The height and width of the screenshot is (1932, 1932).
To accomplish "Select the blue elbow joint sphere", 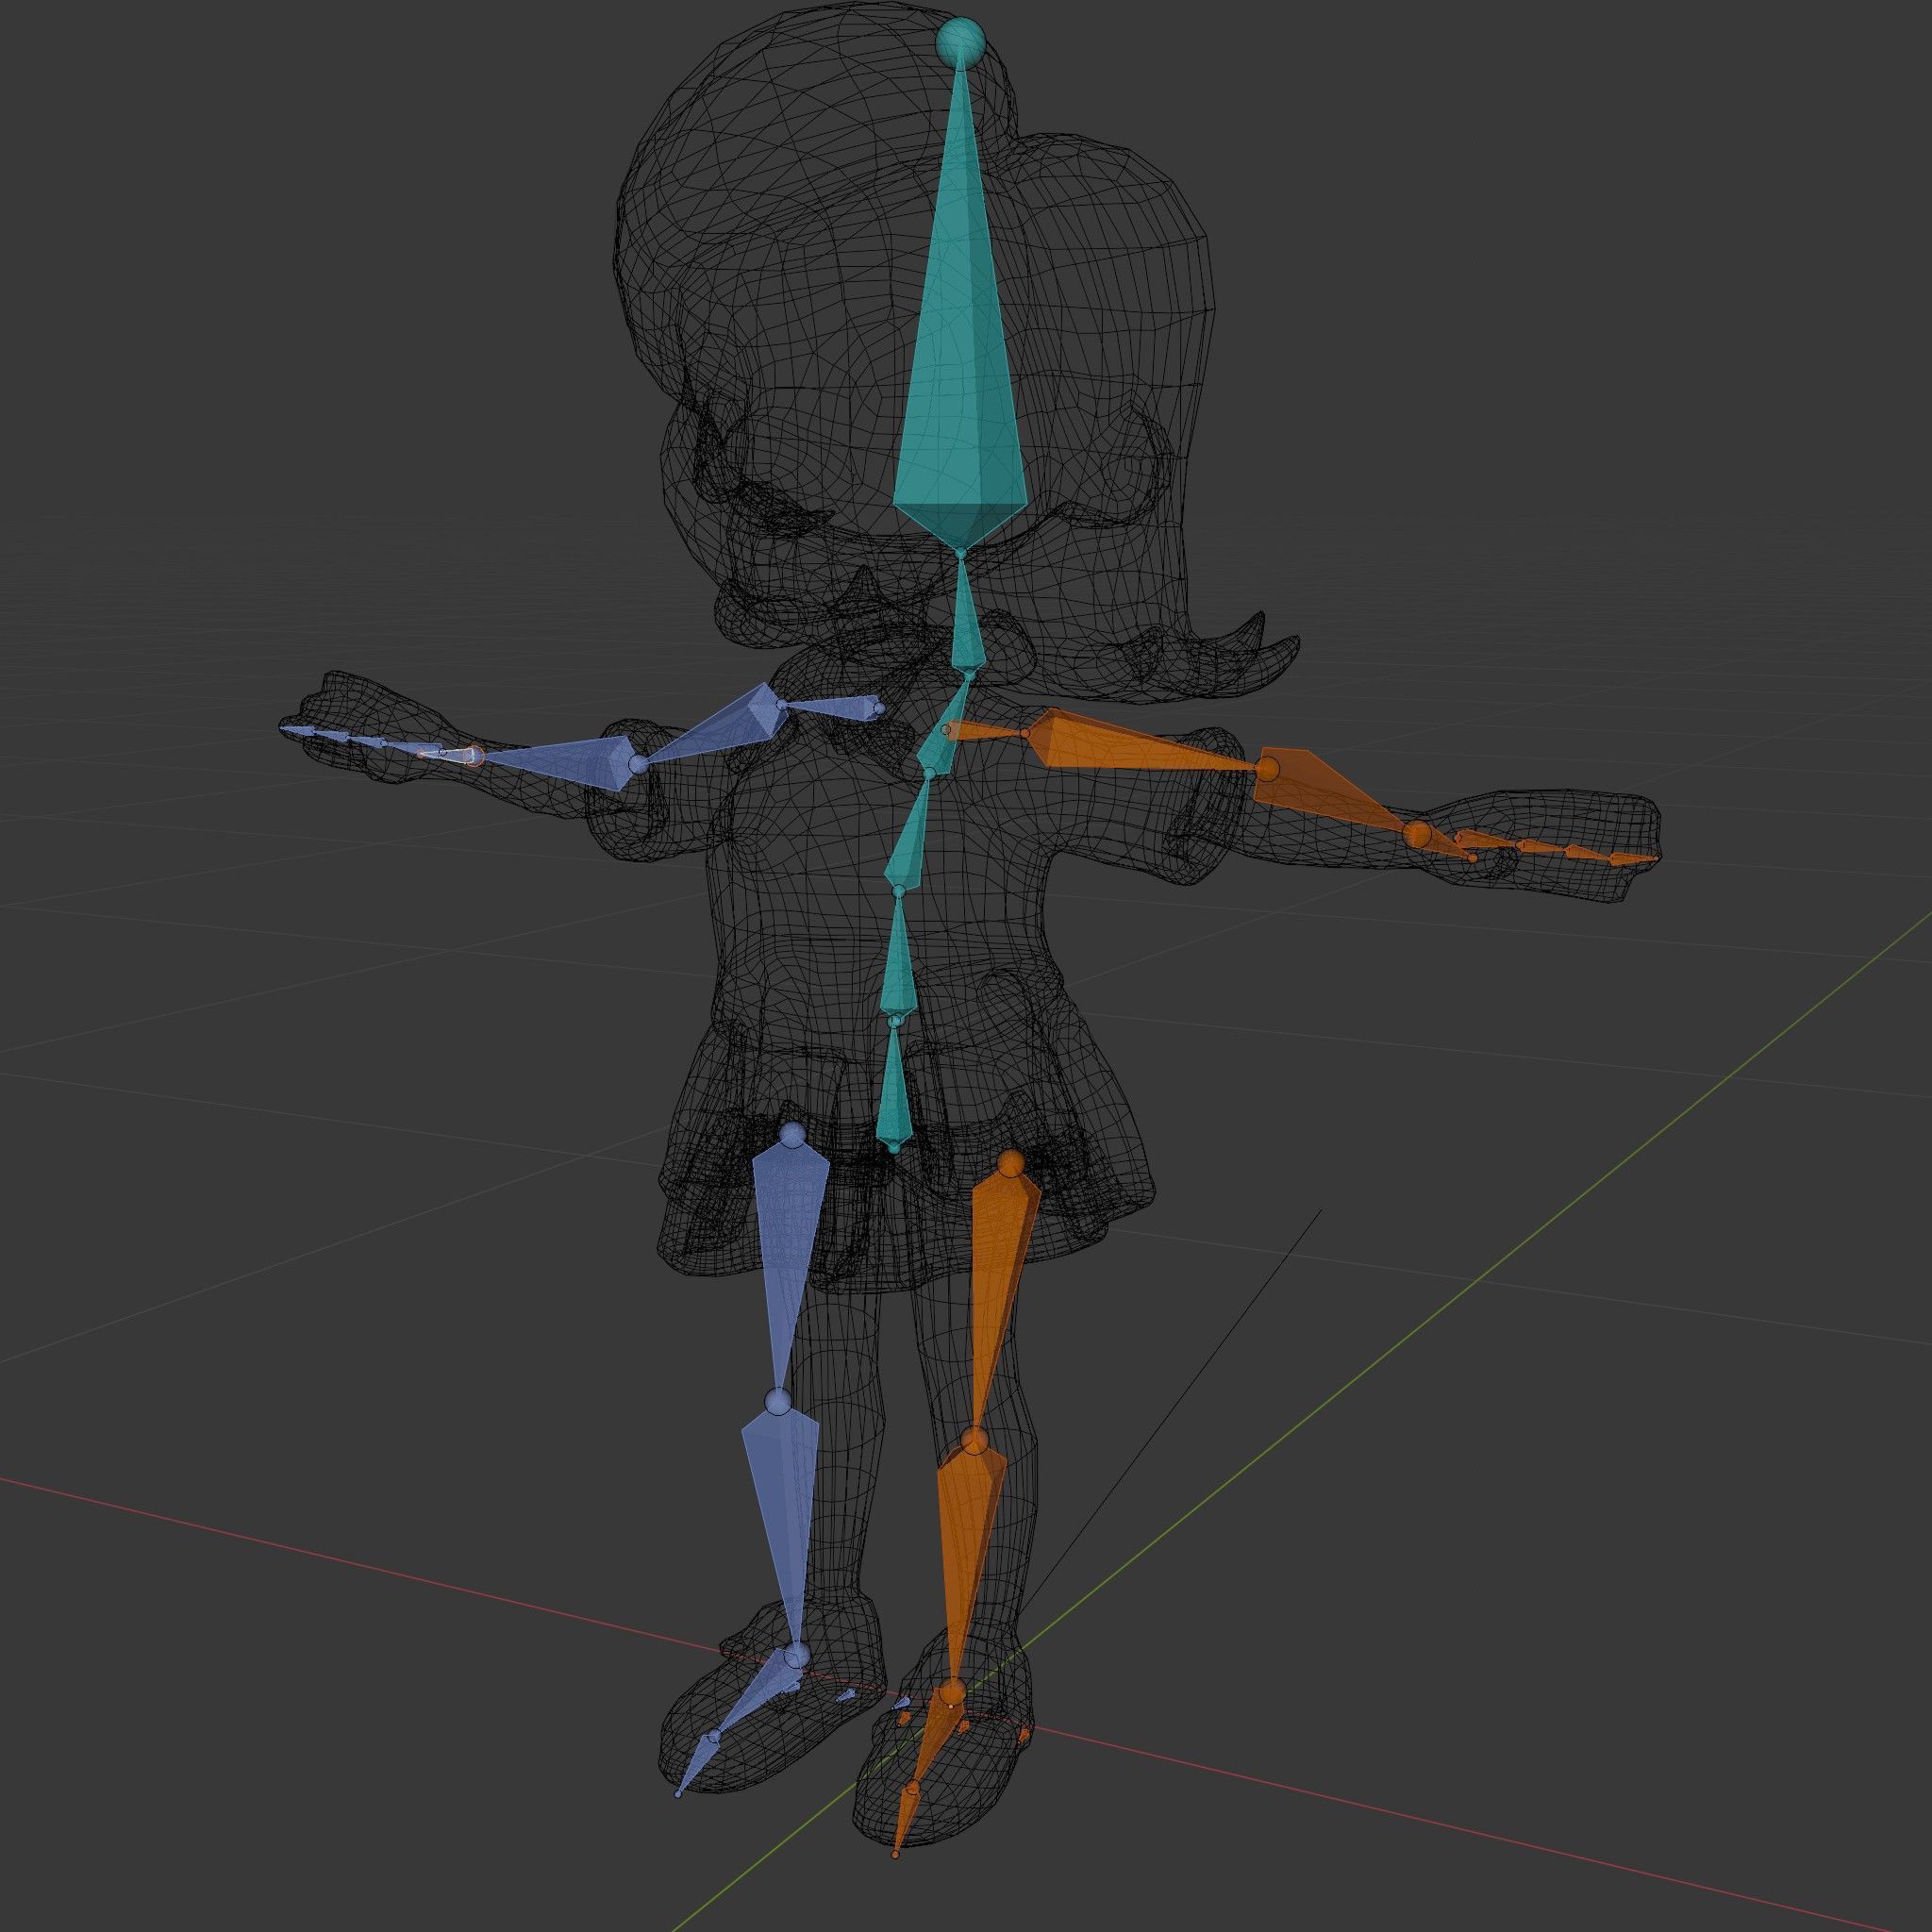I will point(639,765).
